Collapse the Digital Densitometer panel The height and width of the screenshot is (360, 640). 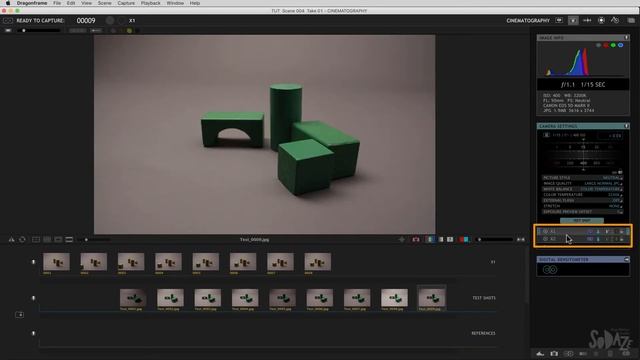tap(626, 259)
